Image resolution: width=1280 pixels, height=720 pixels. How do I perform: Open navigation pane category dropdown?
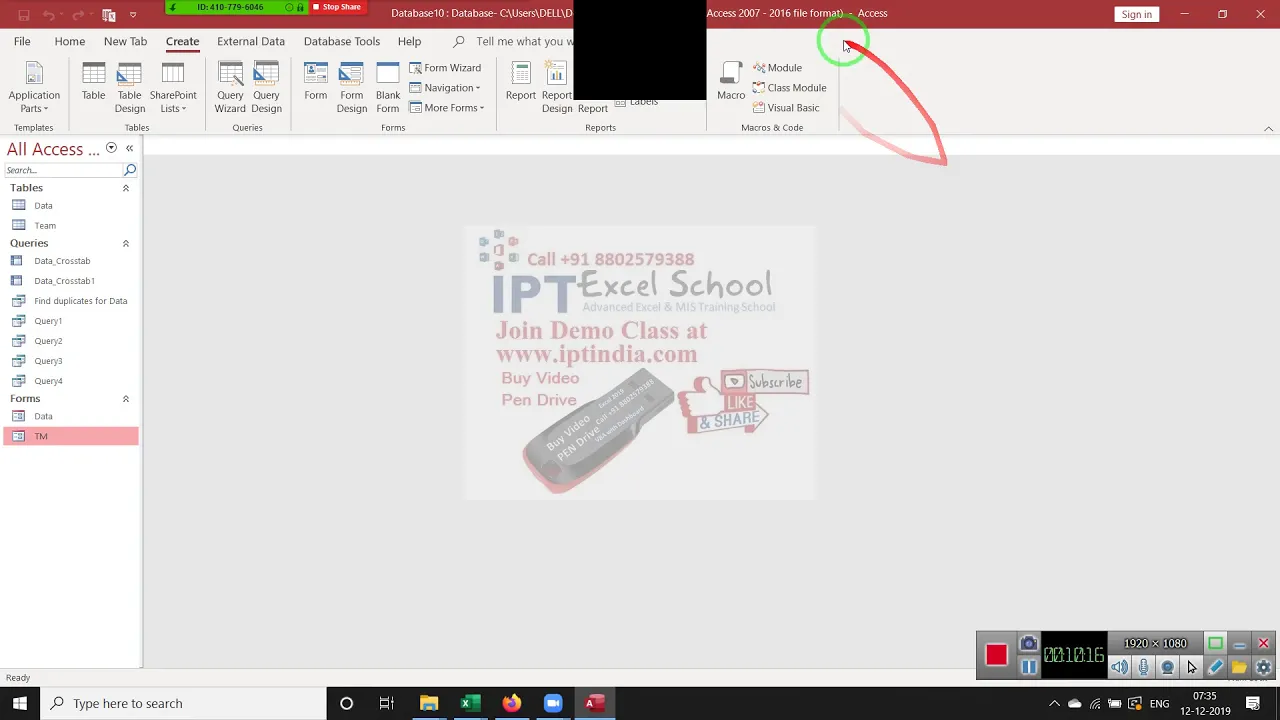point(111,148)
